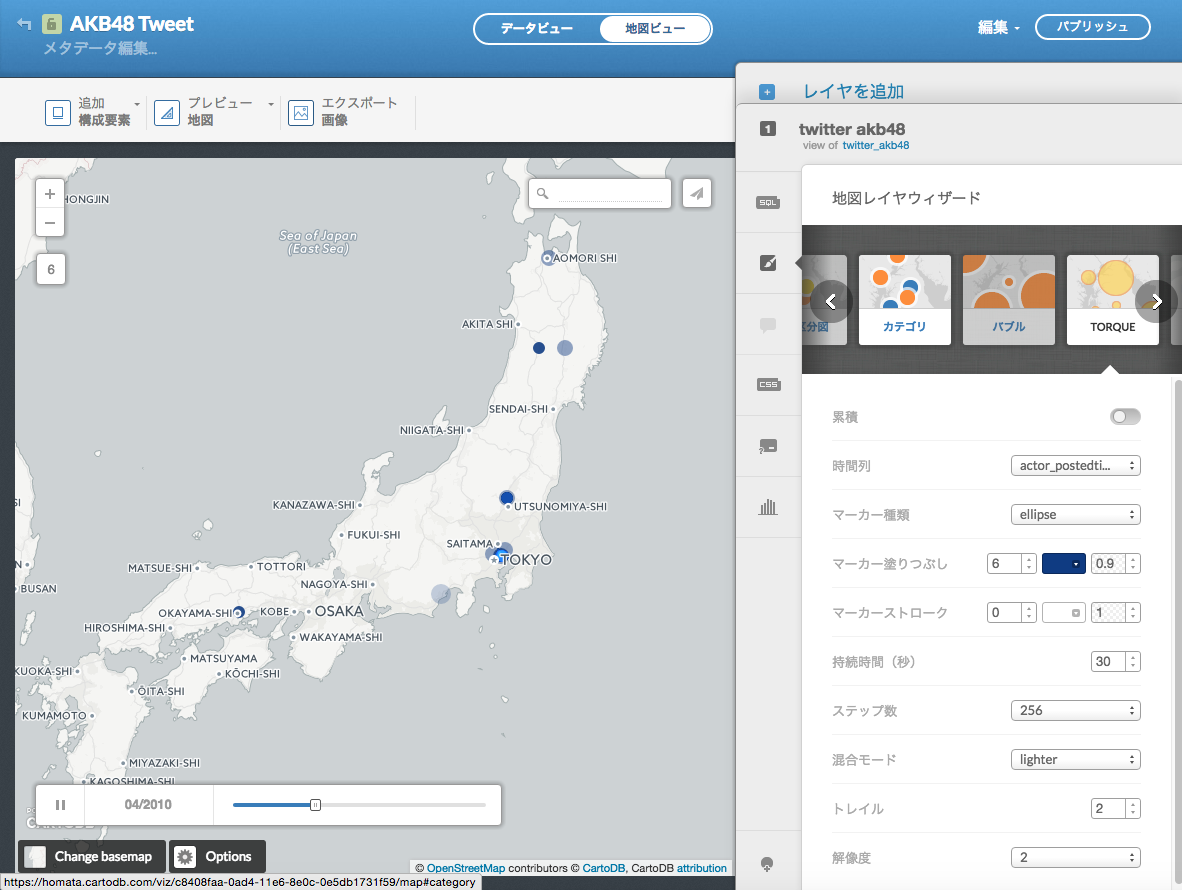Click the map search magnifier icon
Viewport: 1182px width, 890px height.
[542, 194]
